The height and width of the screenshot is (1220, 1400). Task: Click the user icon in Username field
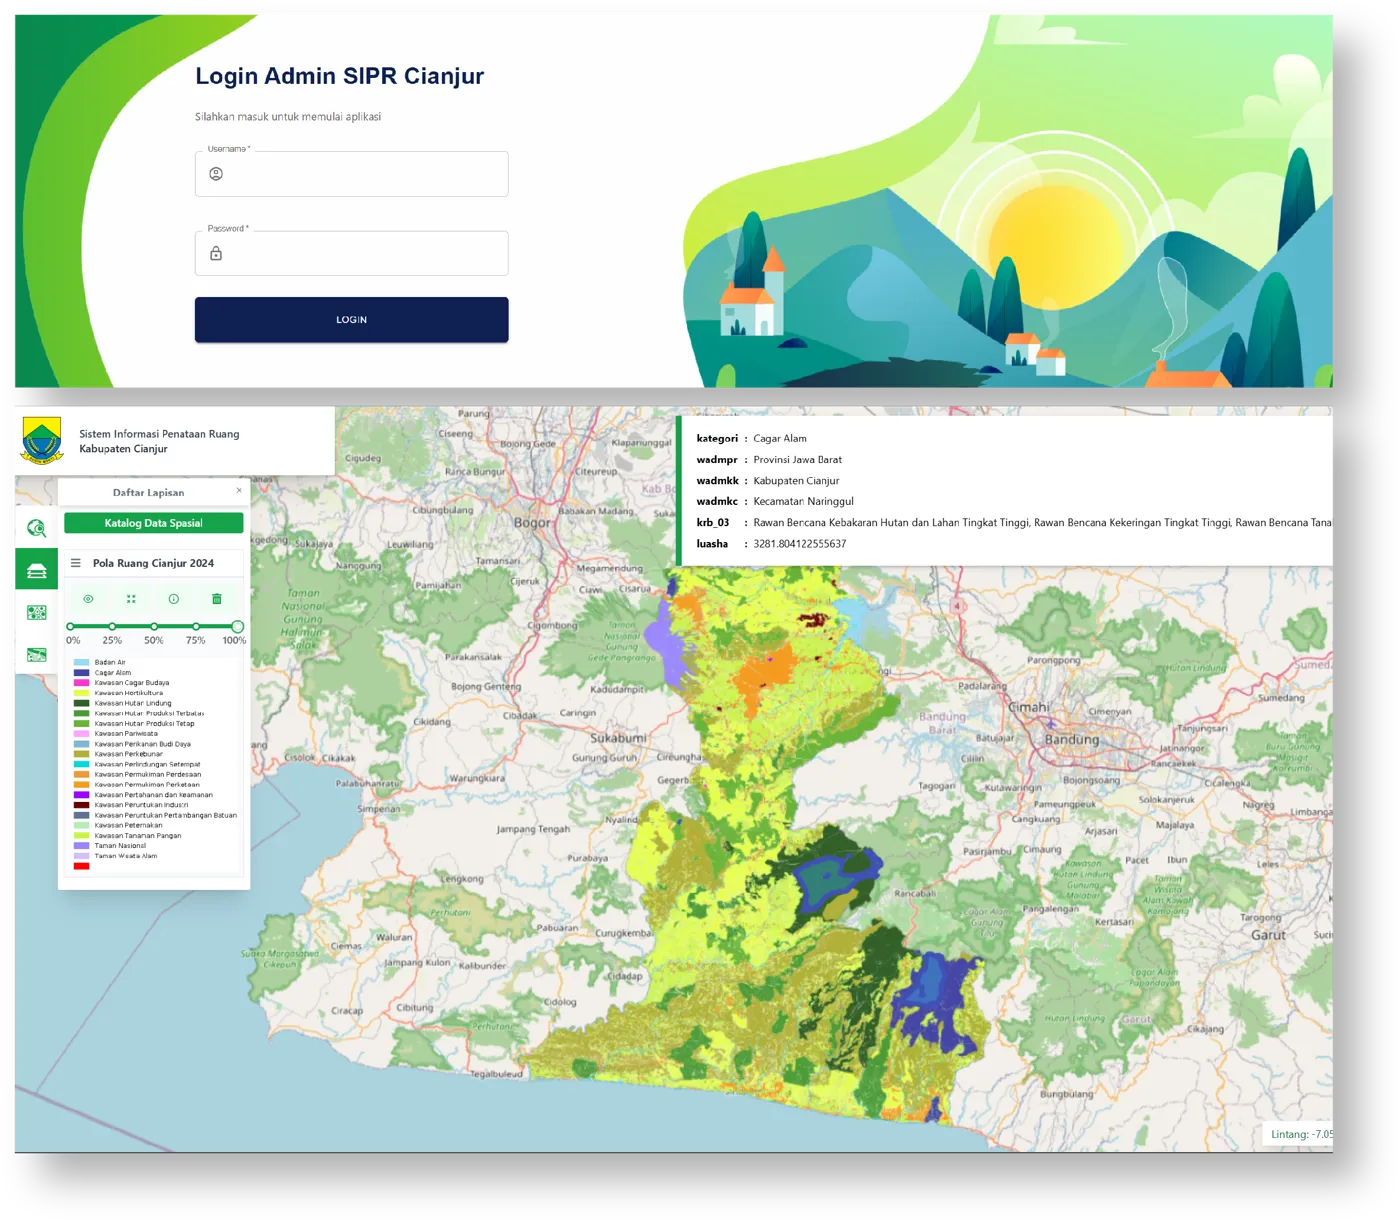point(216,174)
